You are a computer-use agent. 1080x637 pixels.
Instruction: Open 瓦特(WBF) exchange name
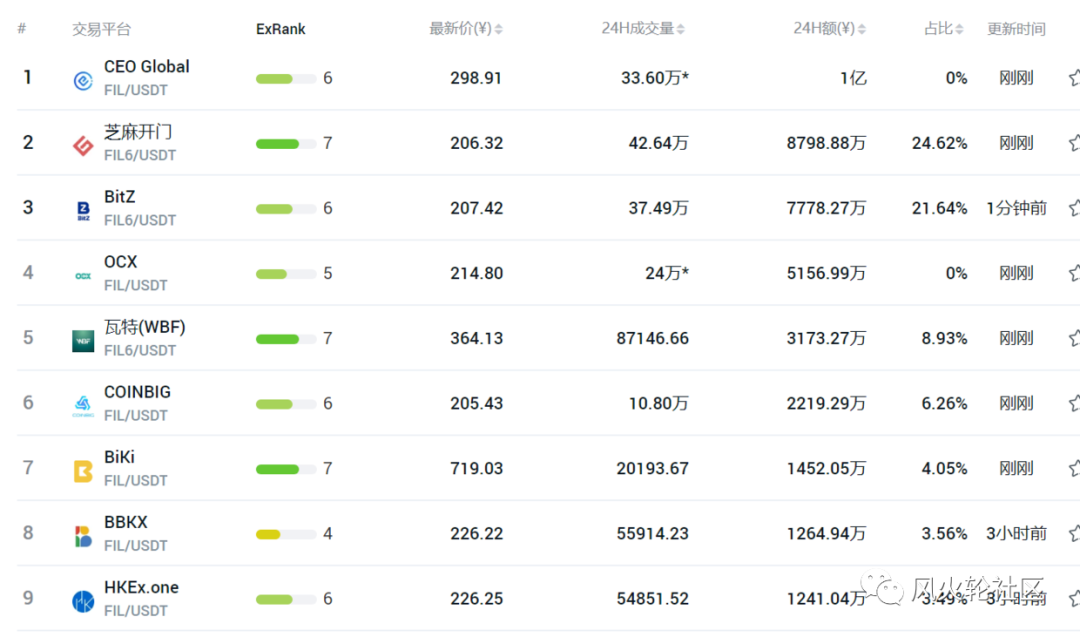point(145,327)
